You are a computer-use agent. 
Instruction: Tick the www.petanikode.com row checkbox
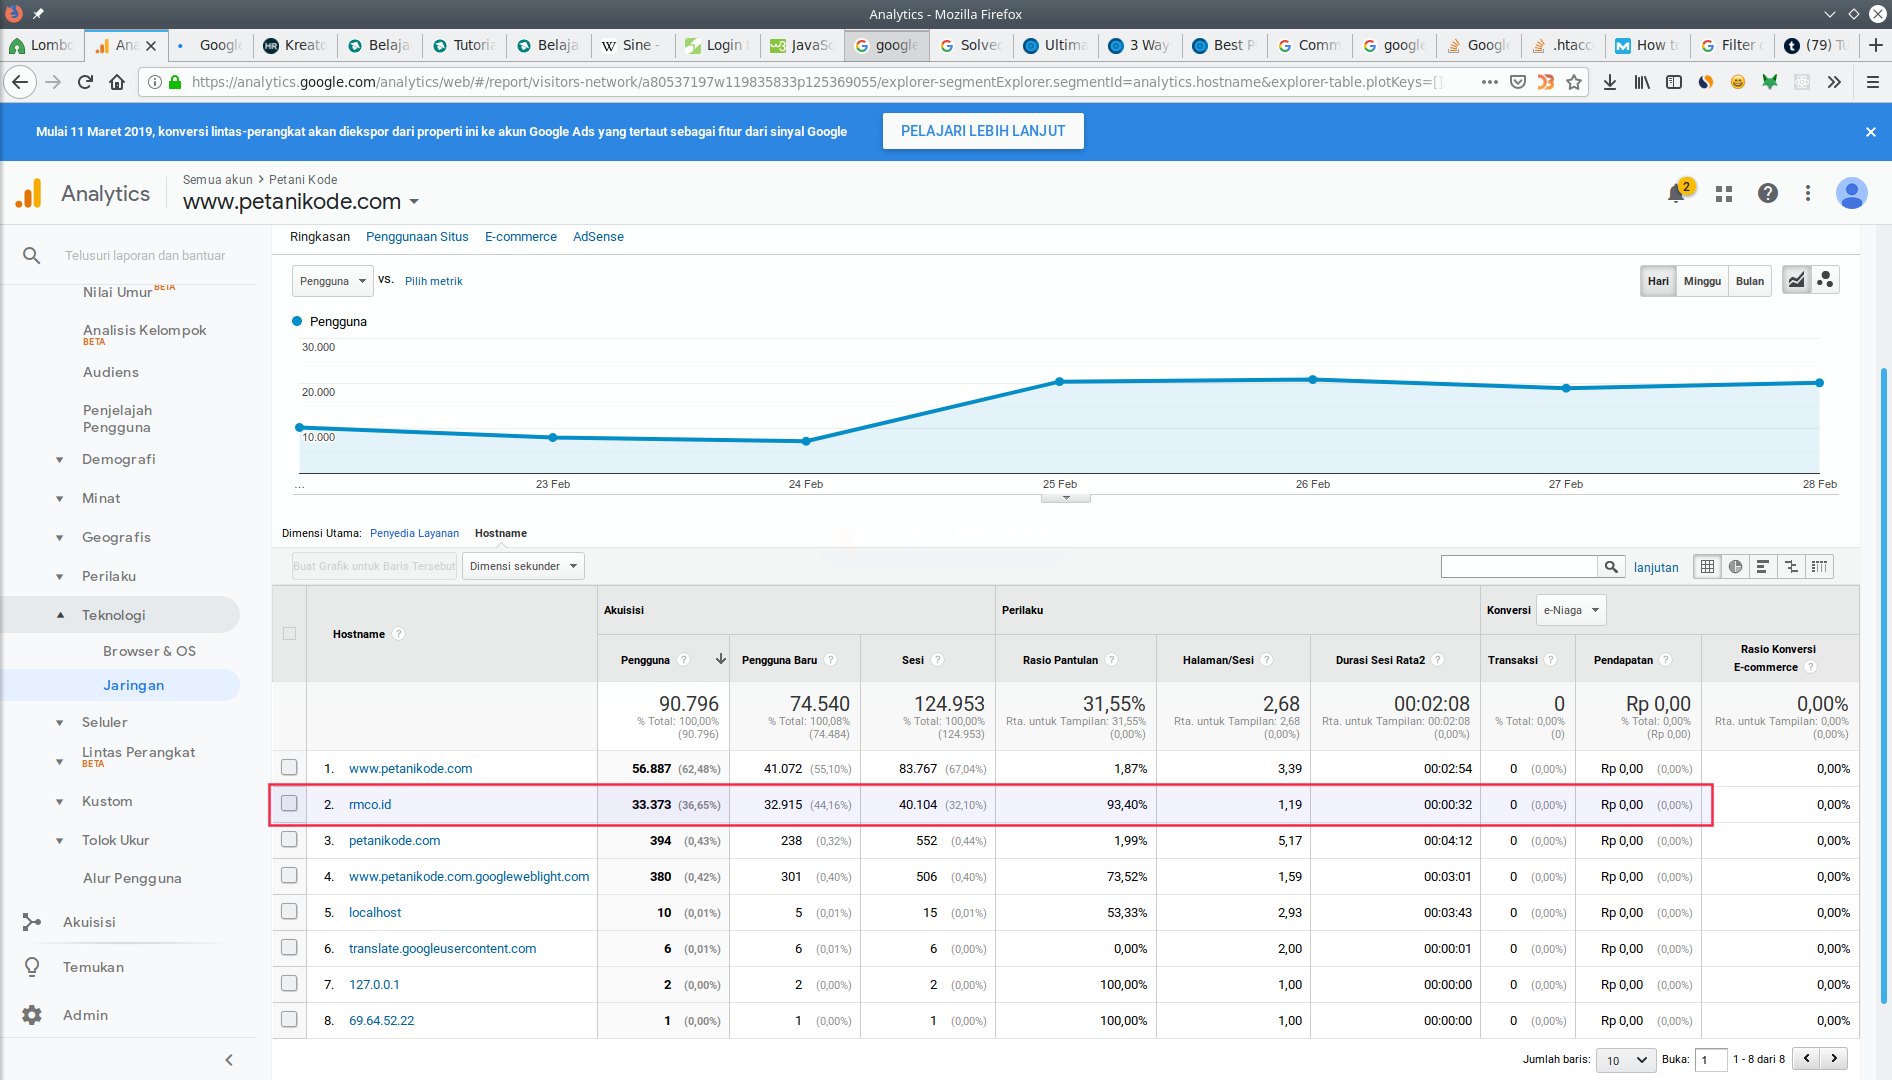pos(289,768)
